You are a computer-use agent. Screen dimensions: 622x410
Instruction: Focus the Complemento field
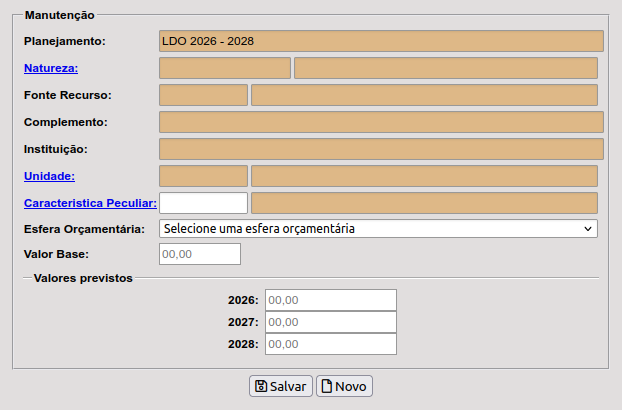381,122
